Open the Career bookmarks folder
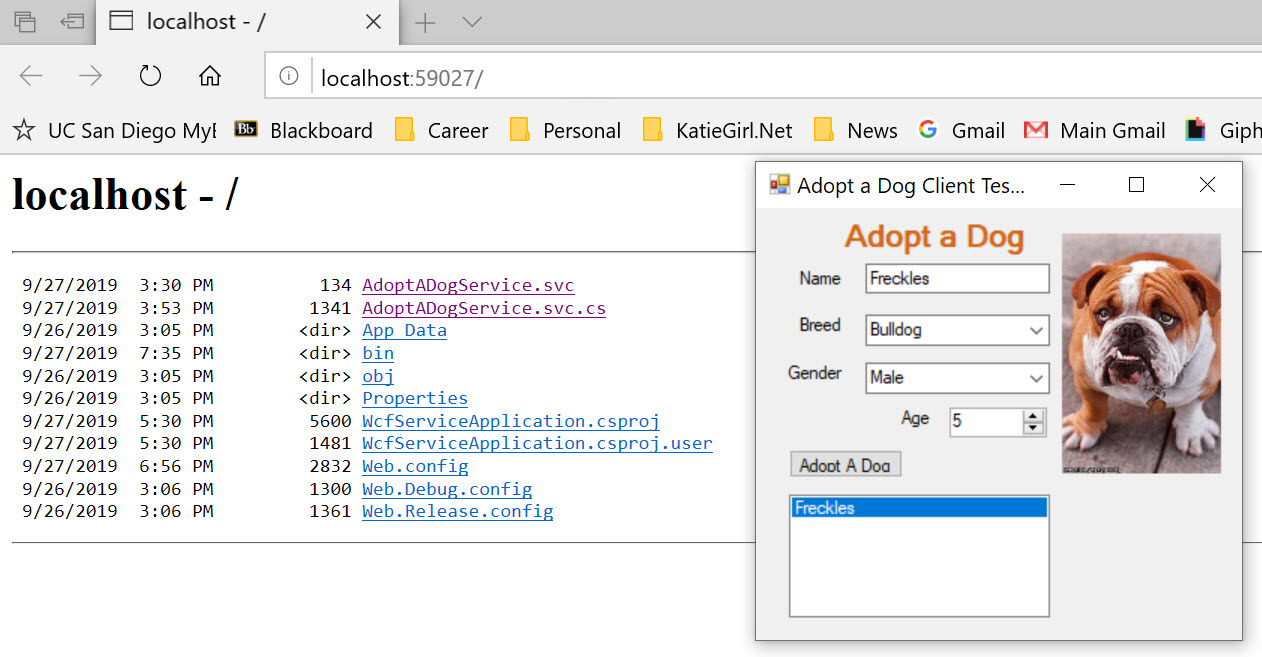This screenshot has width=1262, height=657. click(x=441, y=130)
